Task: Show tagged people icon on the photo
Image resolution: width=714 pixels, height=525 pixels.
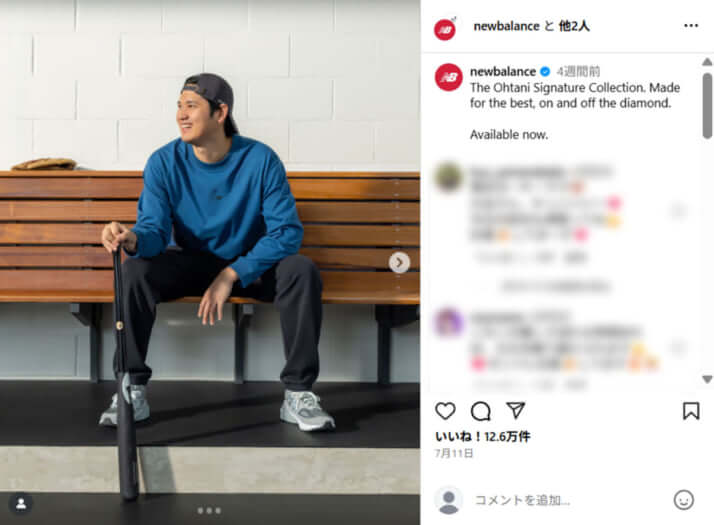Action: (21, 504)
